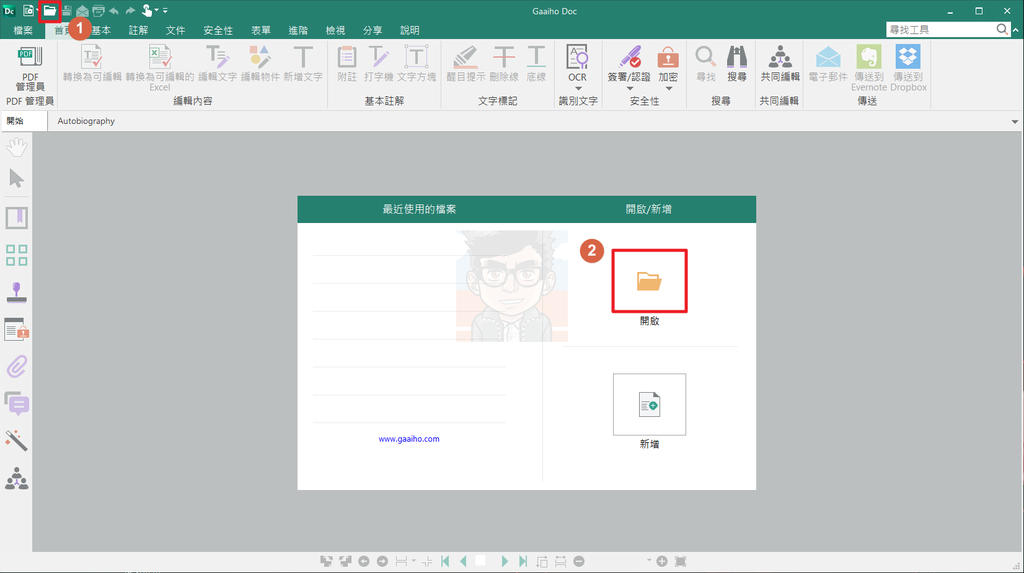Start 共同編輯 collaborative editing

pos(779,62)
